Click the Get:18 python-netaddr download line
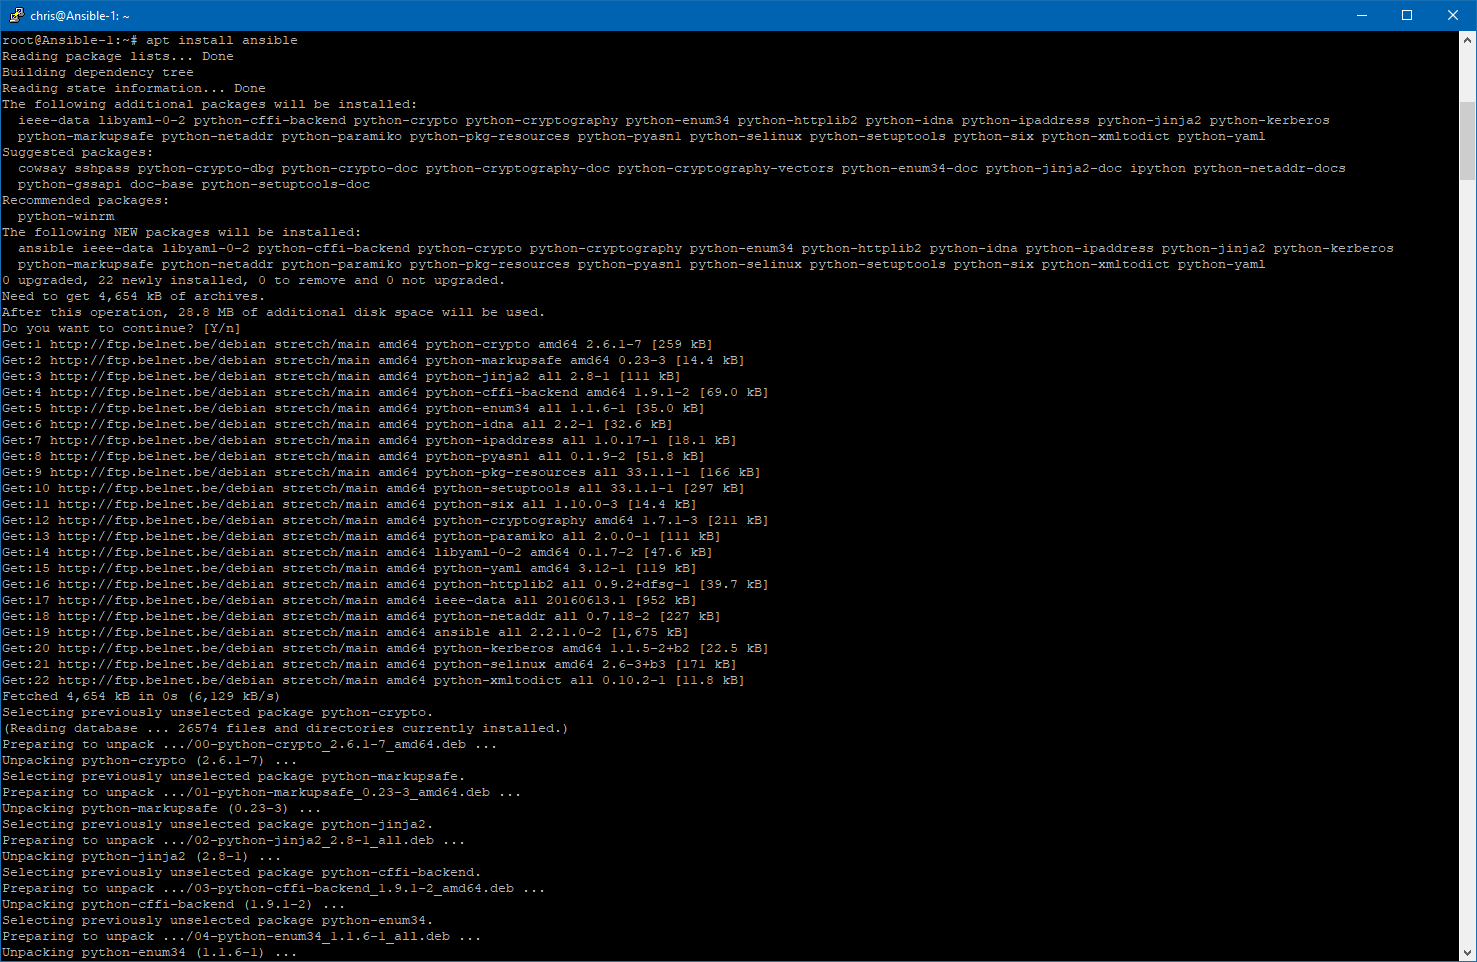Viewport: 1477px width, 962px height. (x=362, y=616)
